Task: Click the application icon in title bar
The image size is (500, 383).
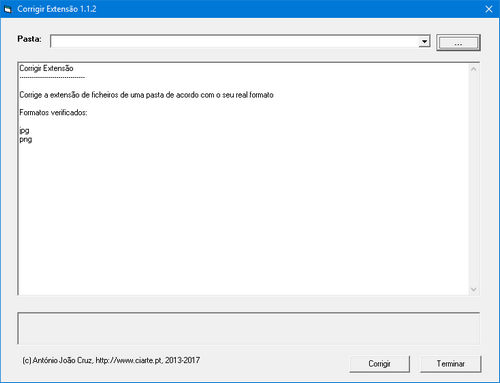Action: pos(8,10)
